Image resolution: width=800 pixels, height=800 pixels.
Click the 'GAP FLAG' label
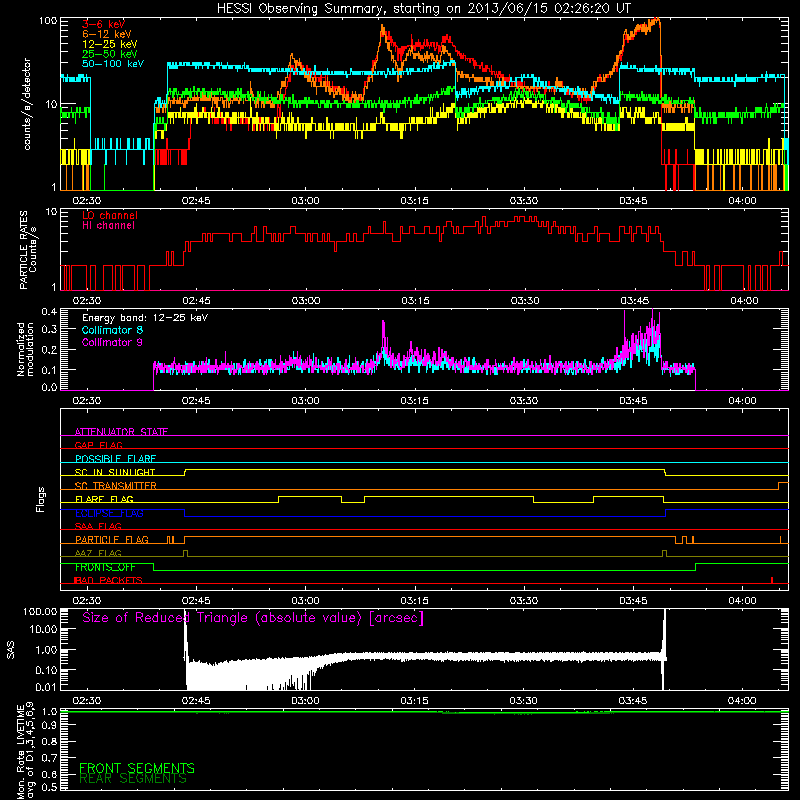click(98, 445)
